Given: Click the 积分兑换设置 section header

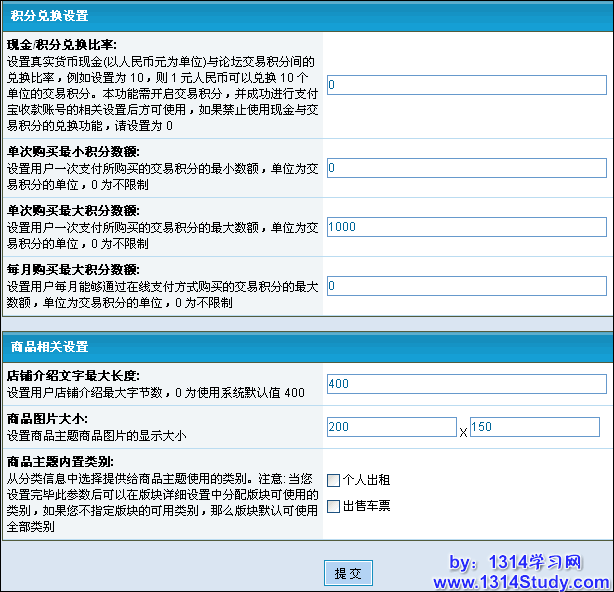Looking at the screenshot, I should (49, 16).
